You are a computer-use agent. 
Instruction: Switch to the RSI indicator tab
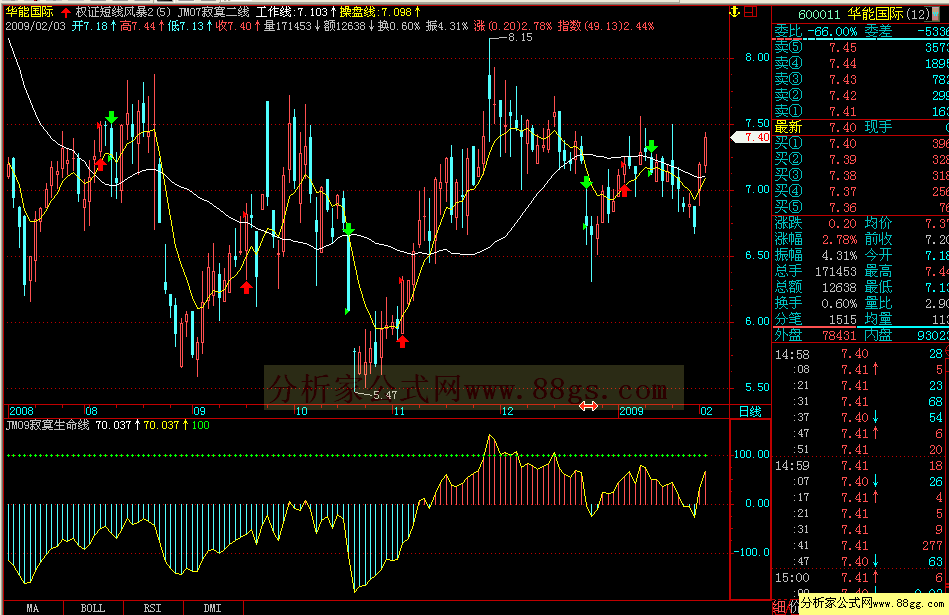153,608
